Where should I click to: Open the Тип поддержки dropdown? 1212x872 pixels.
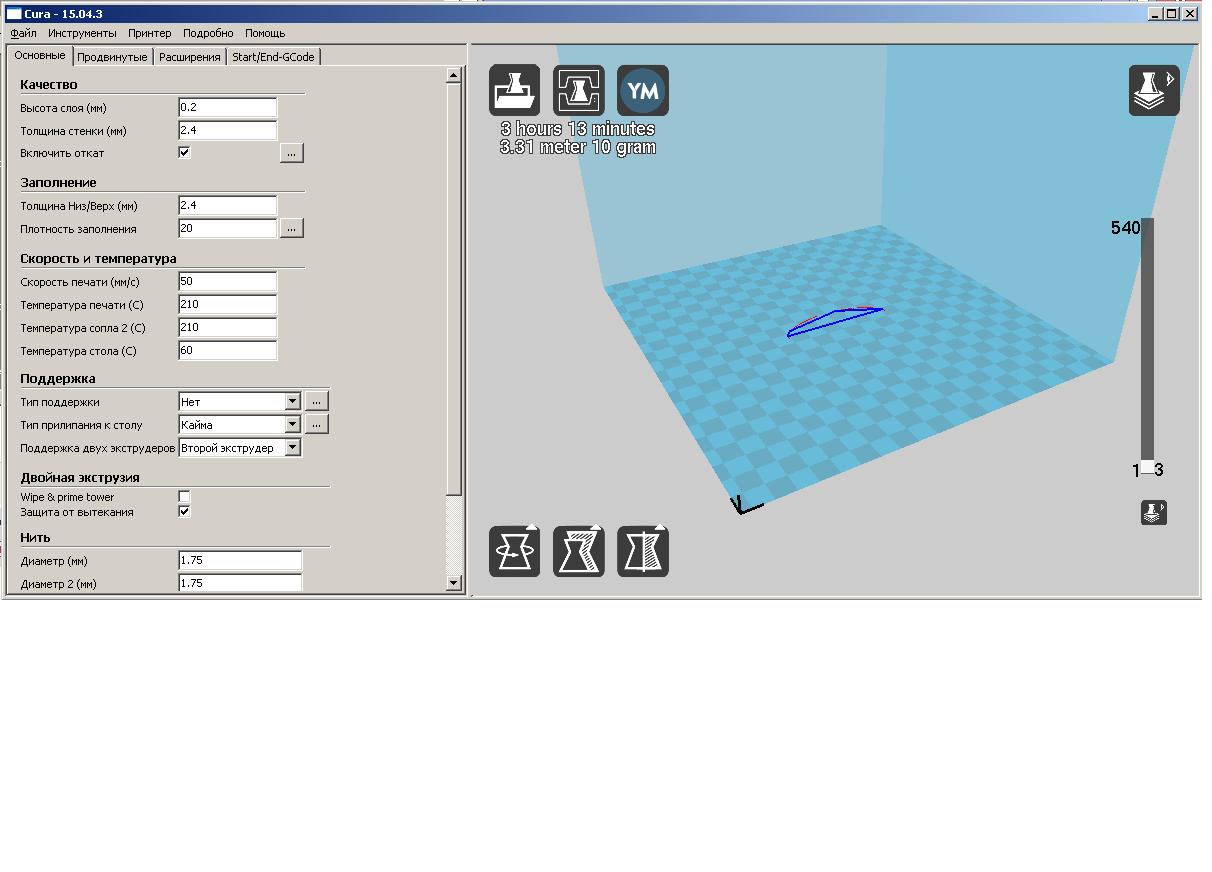tap(292, 402)
